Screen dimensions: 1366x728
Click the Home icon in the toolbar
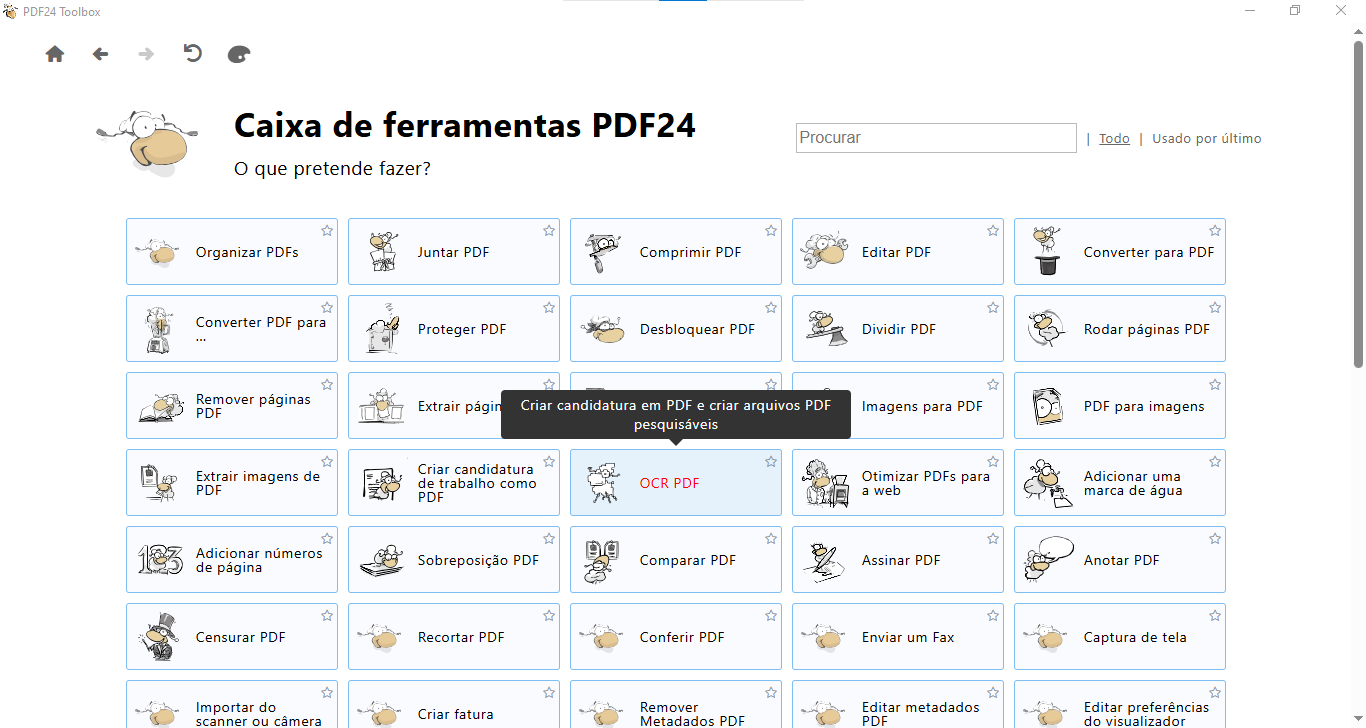pyautogui.click(x=55, y=54)
